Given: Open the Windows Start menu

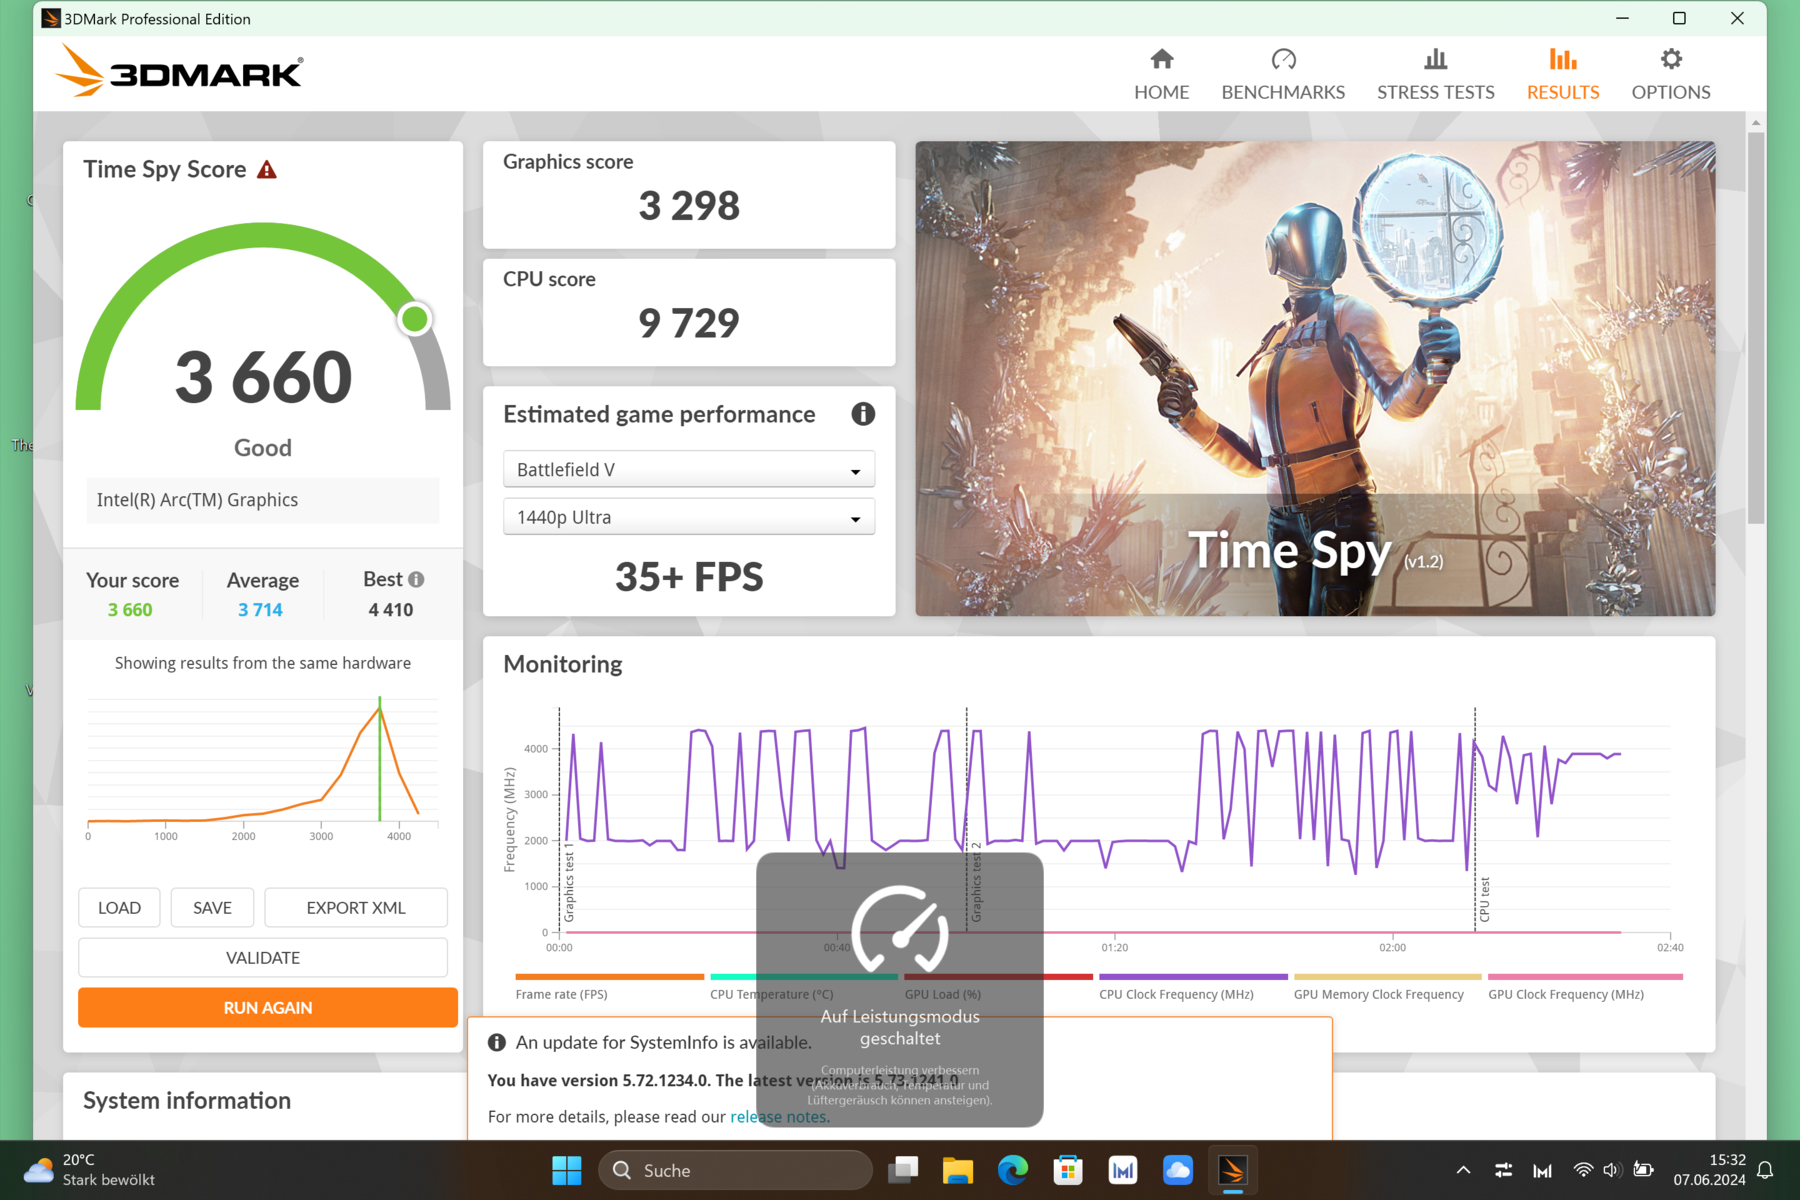Looking at the screenshot, I should click(566, 1170).
